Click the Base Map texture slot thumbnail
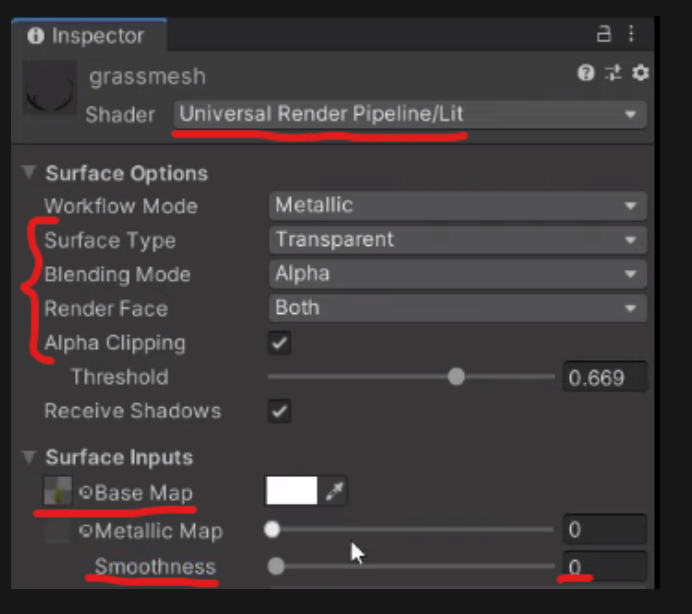 pyautogui.click(x=58, y=490)
